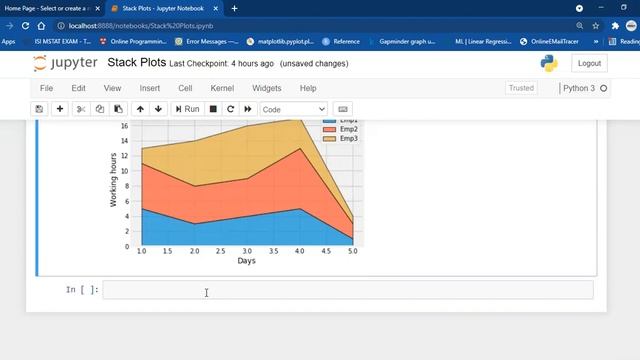
Task: Open the Reference bookmark
Action: pos(341,41)
